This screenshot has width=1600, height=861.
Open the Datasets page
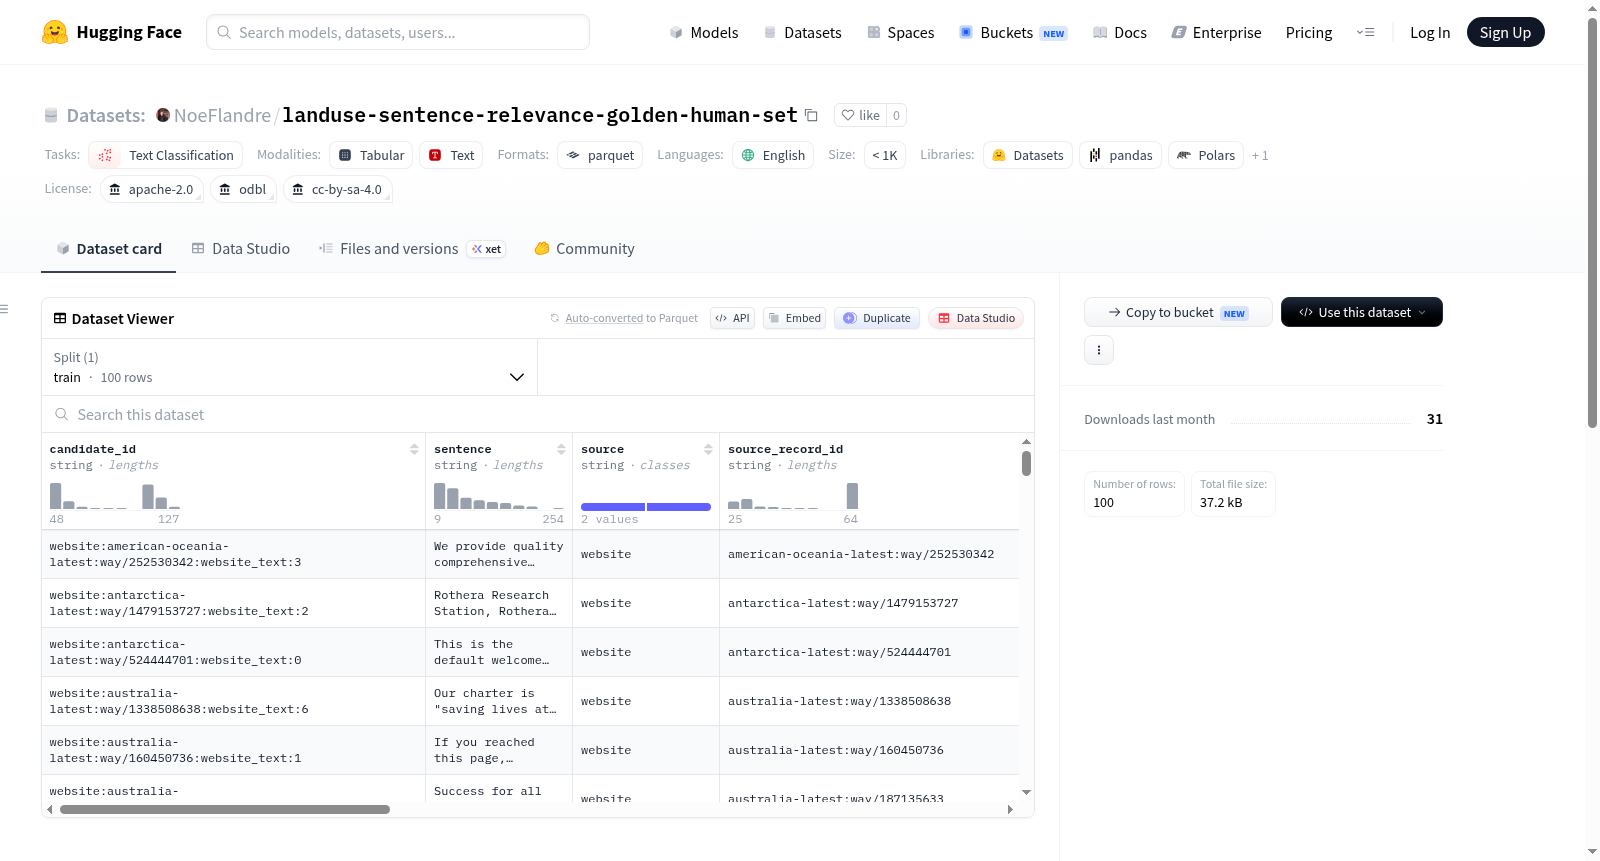coord(803,33)
